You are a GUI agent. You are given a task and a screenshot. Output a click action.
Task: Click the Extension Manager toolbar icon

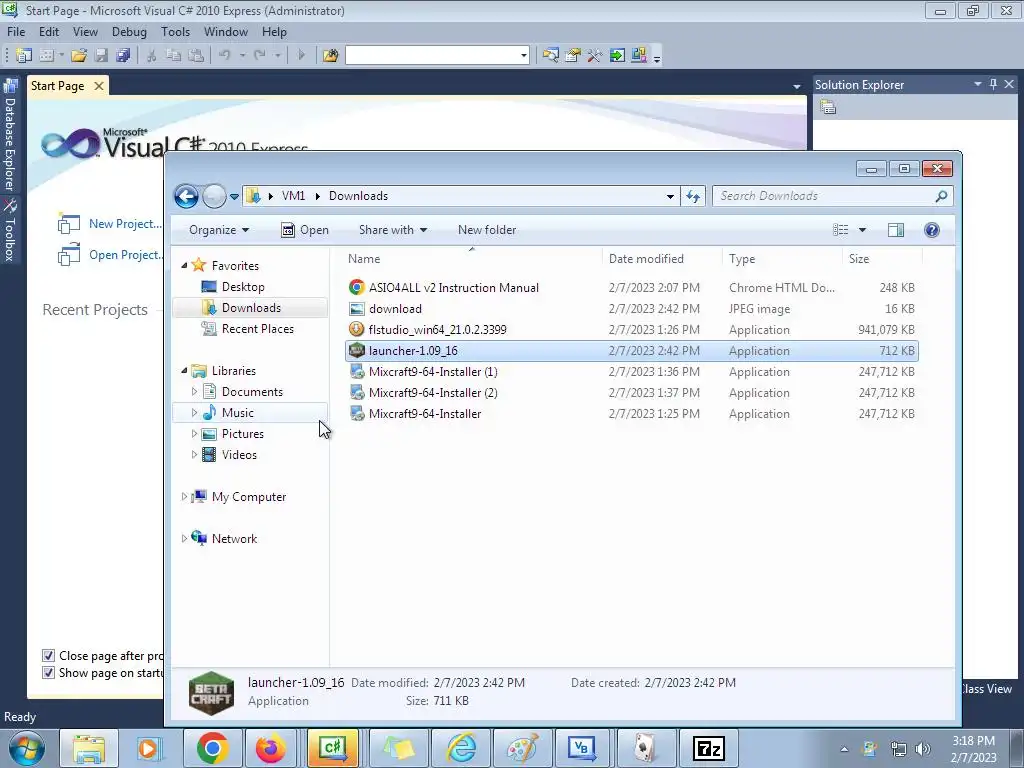pyautogui.click(x=639, y=56)
